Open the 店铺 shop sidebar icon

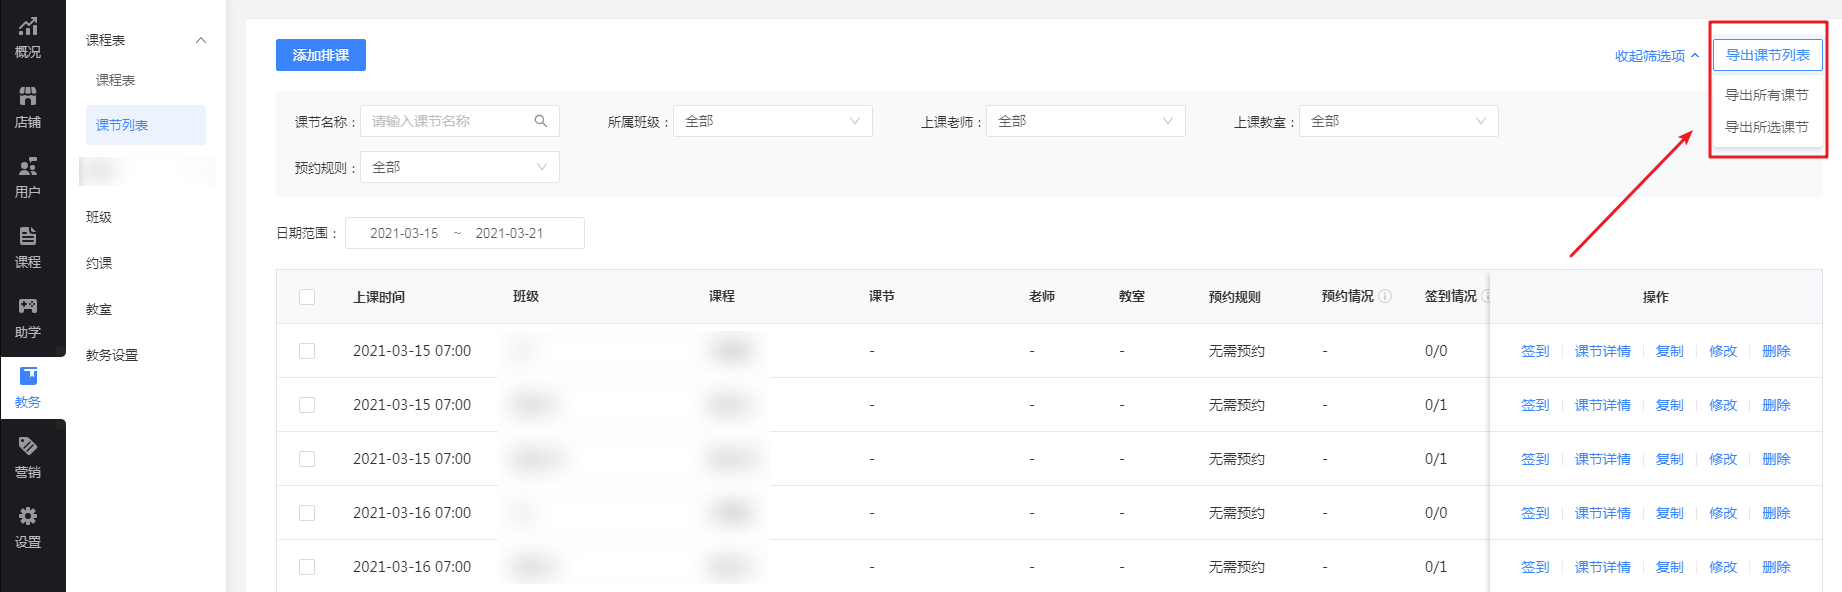[28, 107]
